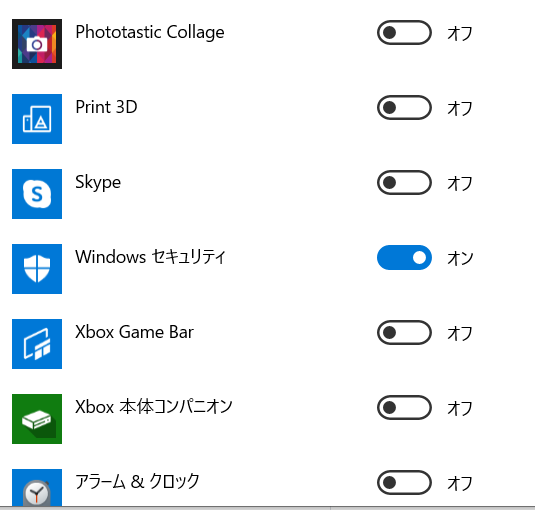Switch on the Xbox Game Bar toggle
Image resolution: width=535 pixels, height=510 pixels.
click(404, 333)
